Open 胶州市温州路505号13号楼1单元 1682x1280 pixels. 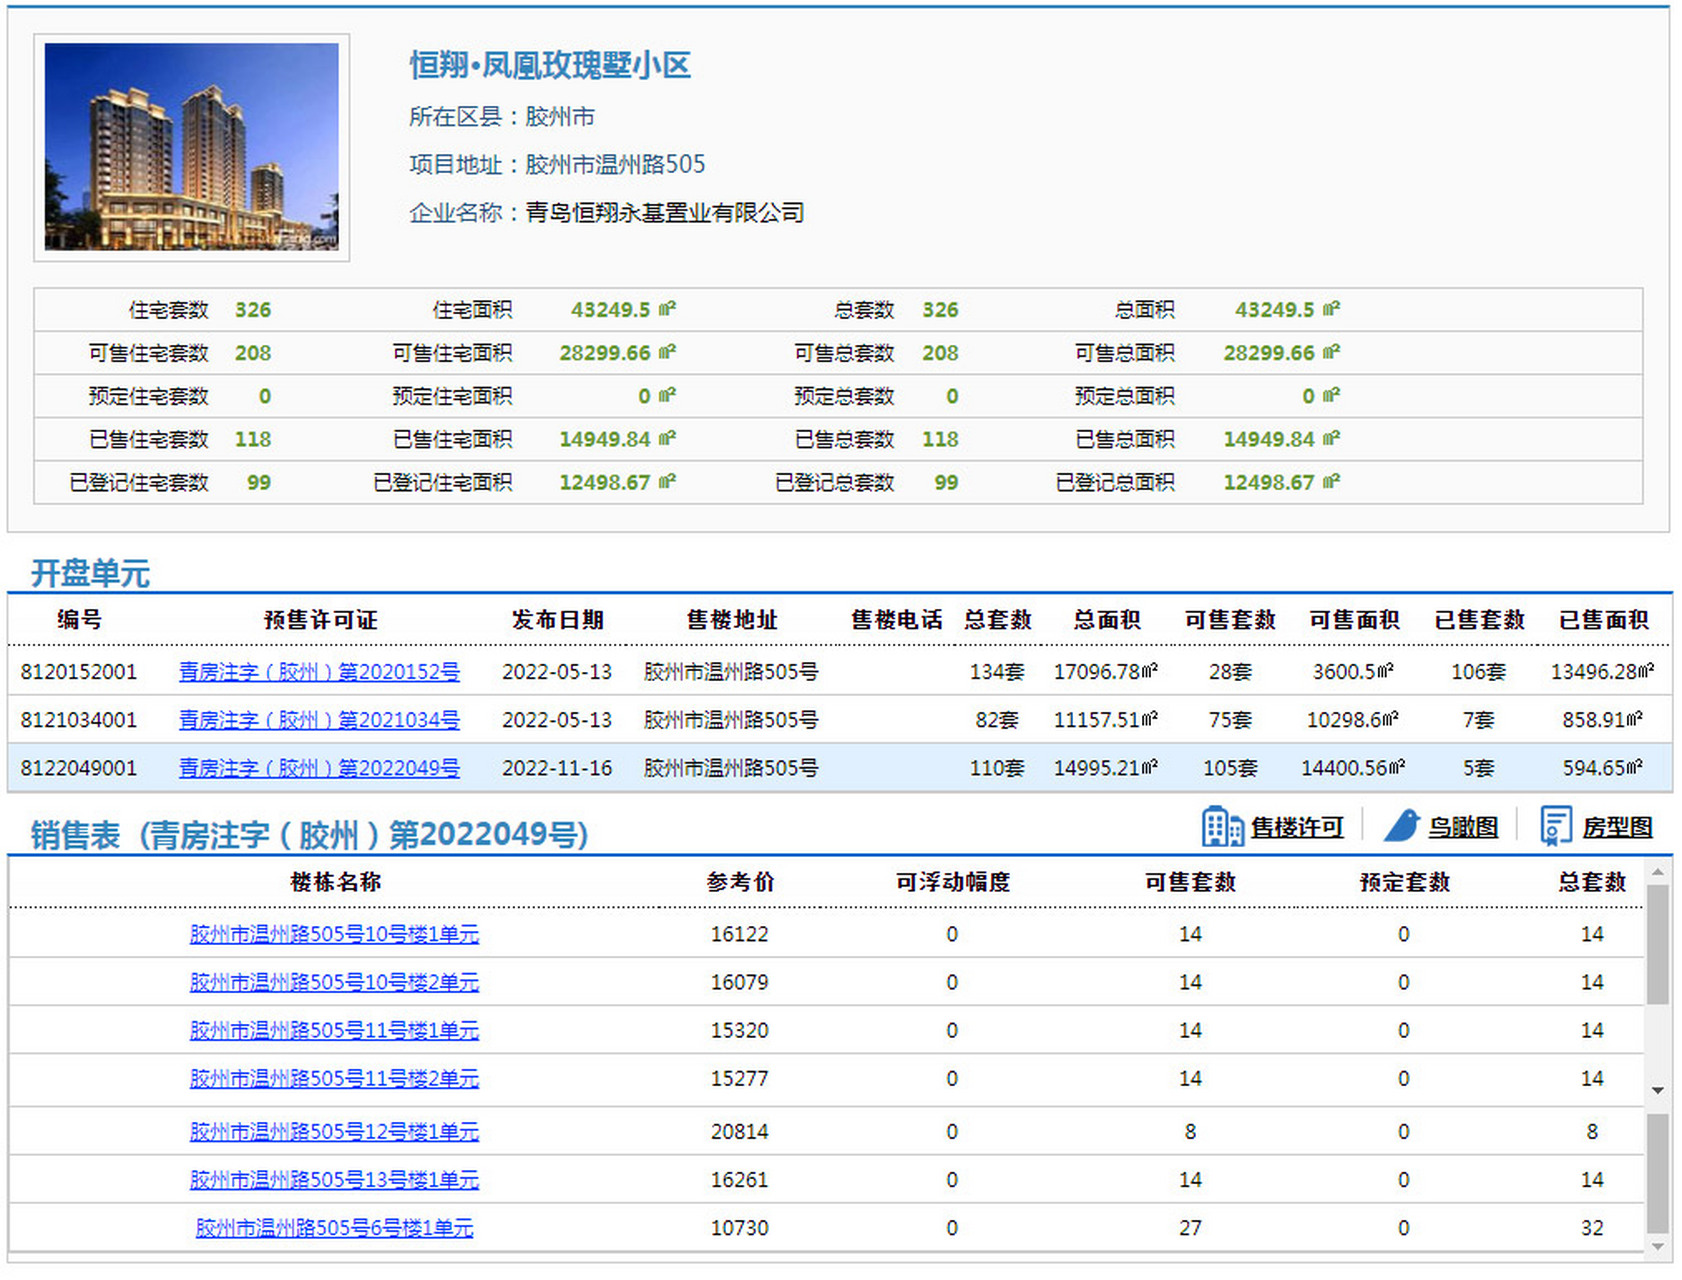tap(333, 1180)
